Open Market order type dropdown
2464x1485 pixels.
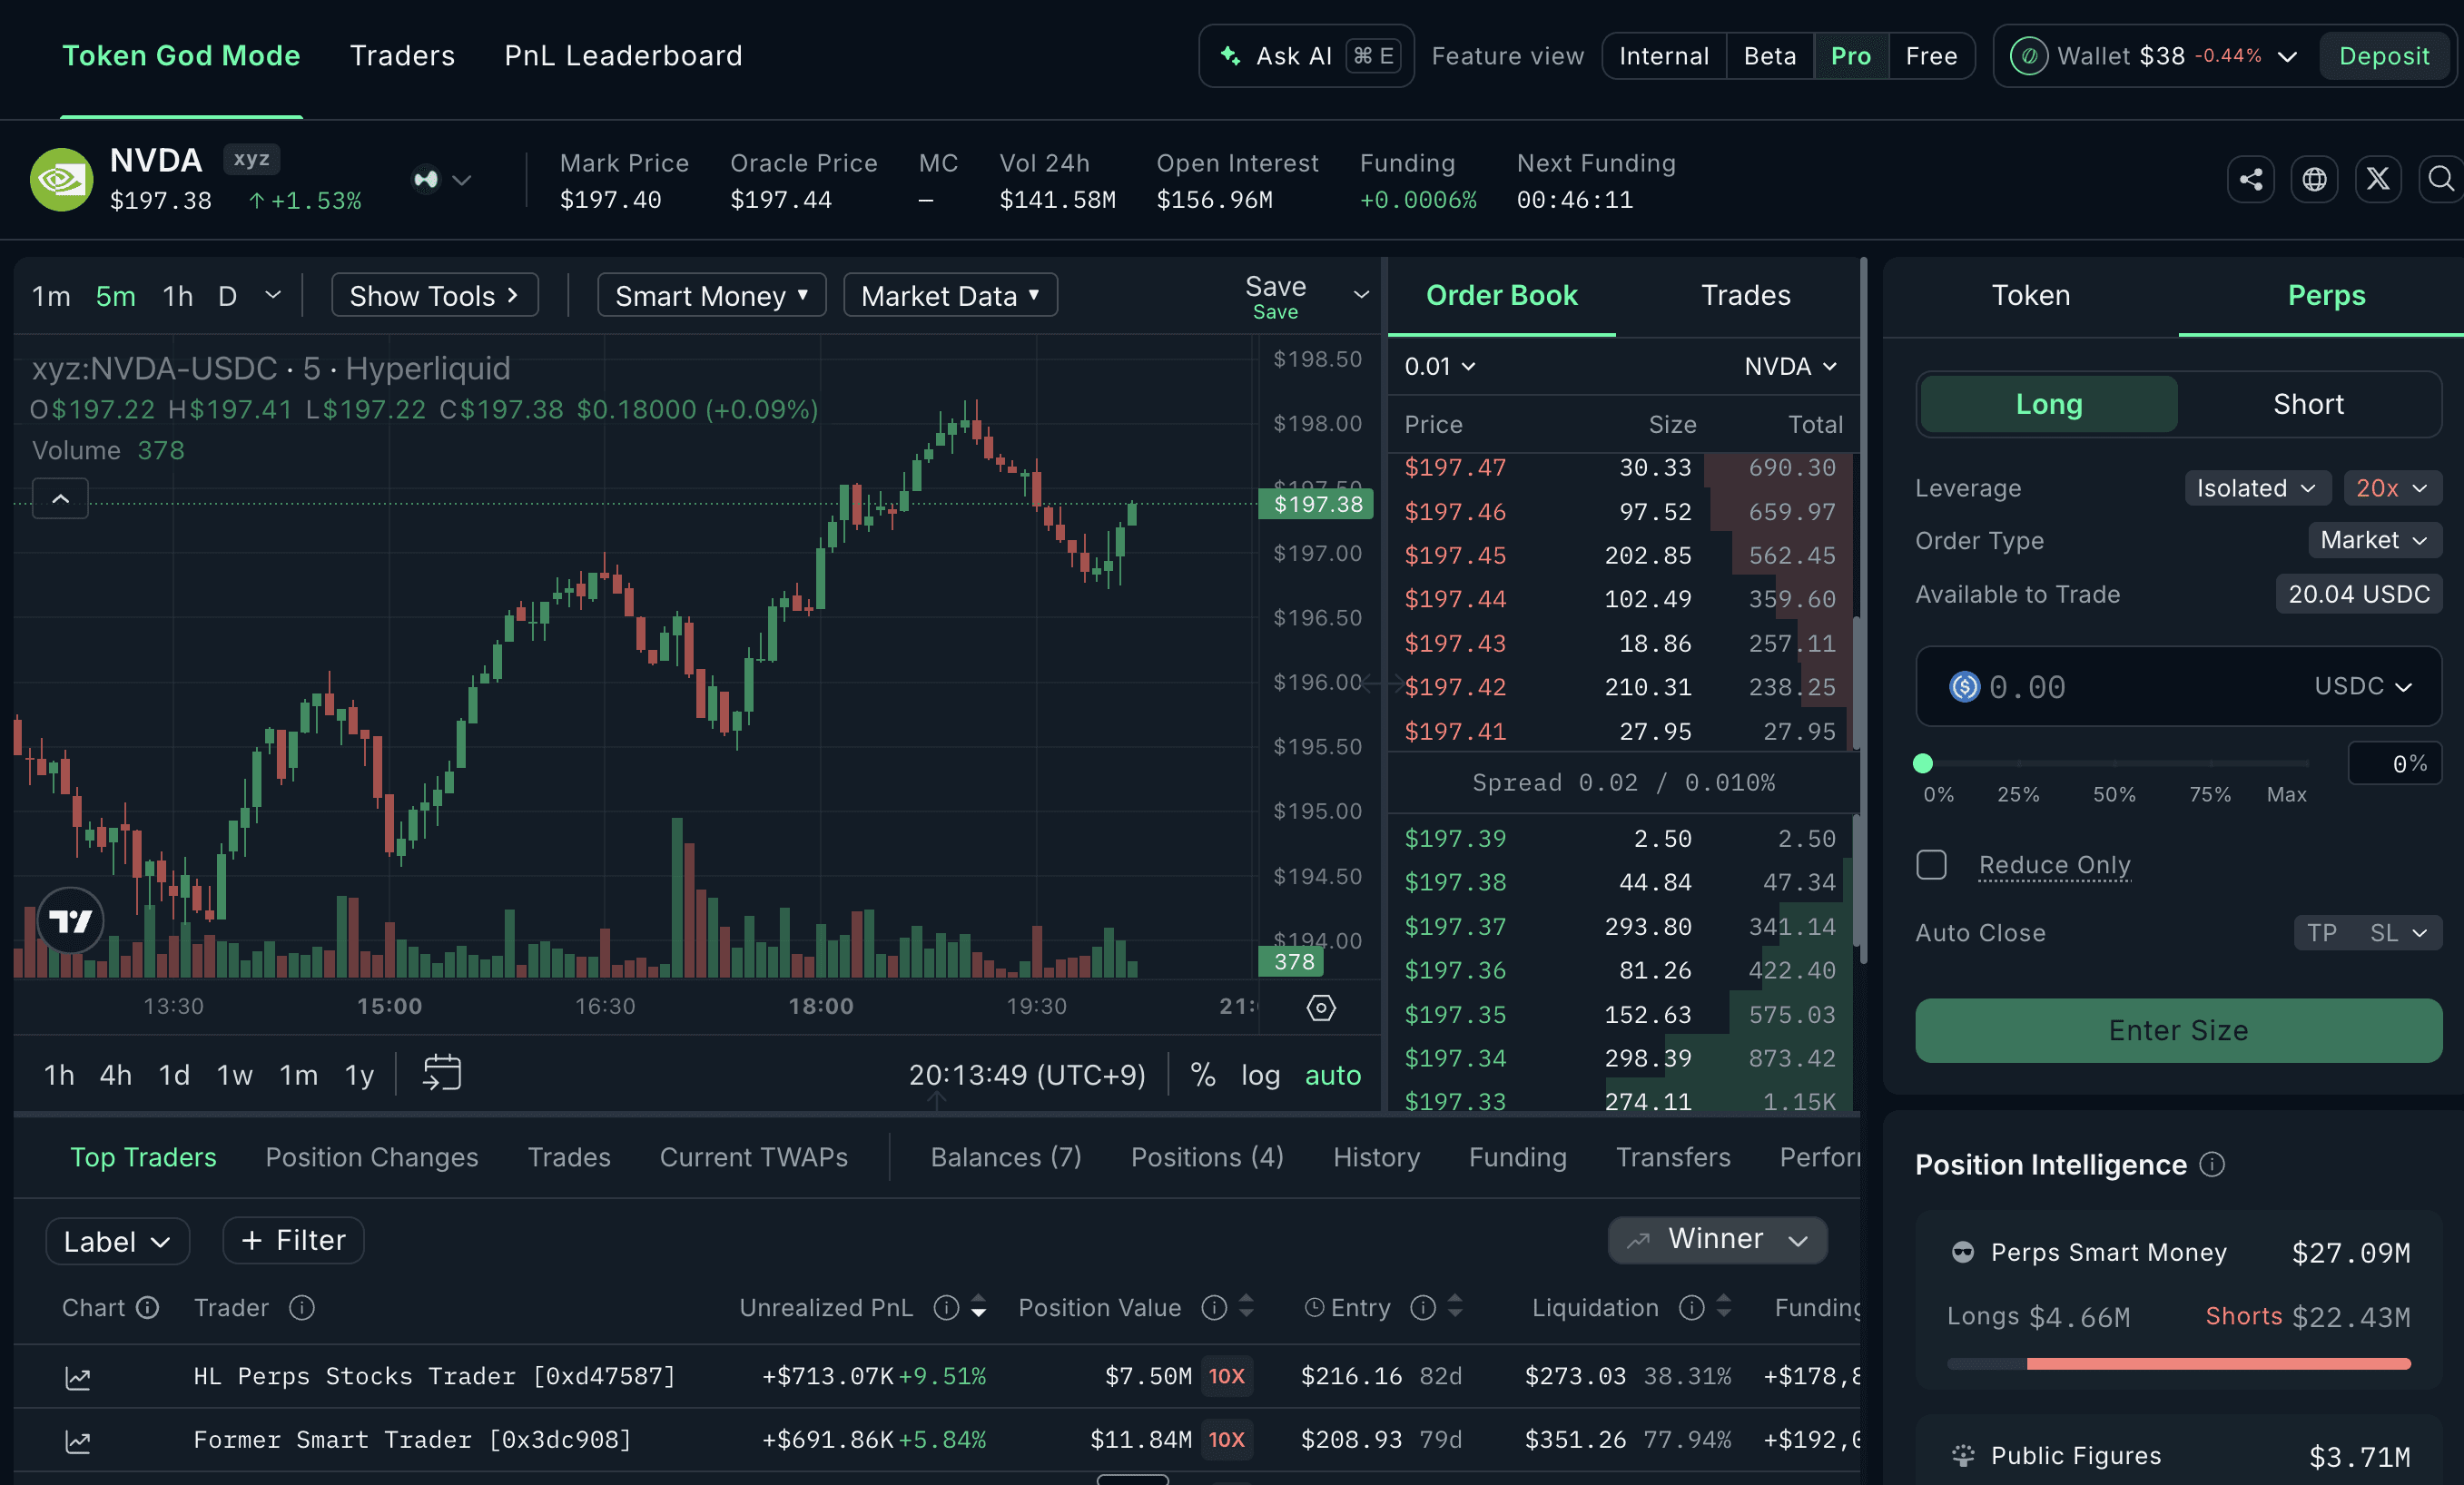click(2374, 540)
